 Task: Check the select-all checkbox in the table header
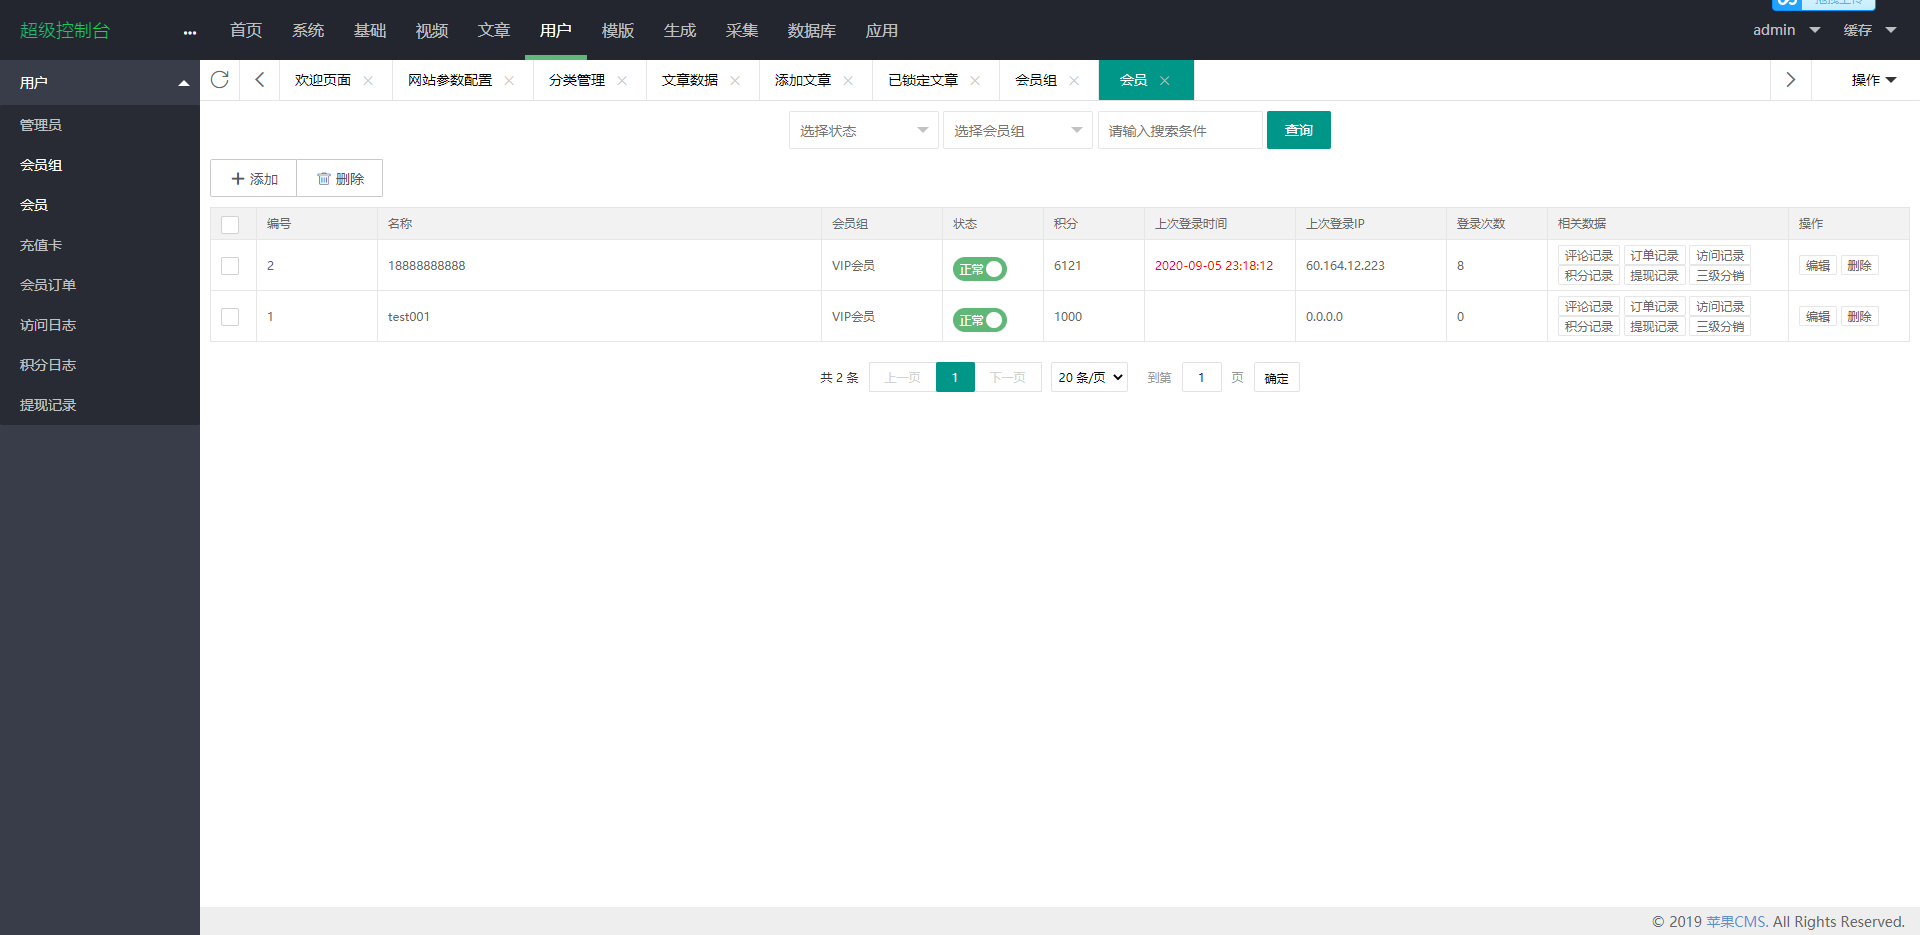[x=230, y=224]
